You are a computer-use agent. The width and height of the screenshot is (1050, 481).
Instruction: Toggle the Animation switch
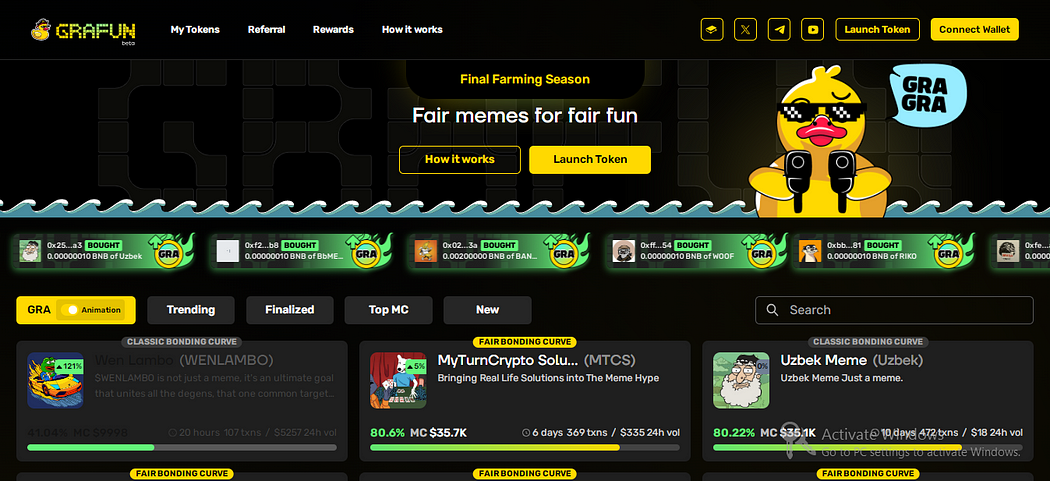[x=70, y=310]
